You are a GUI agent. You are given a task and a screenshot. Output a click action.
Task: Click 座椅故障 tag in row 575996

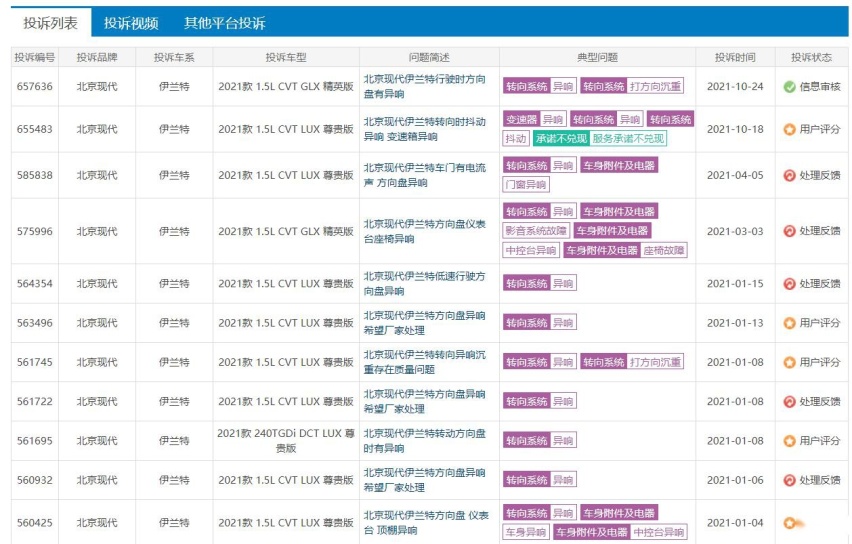664,251
